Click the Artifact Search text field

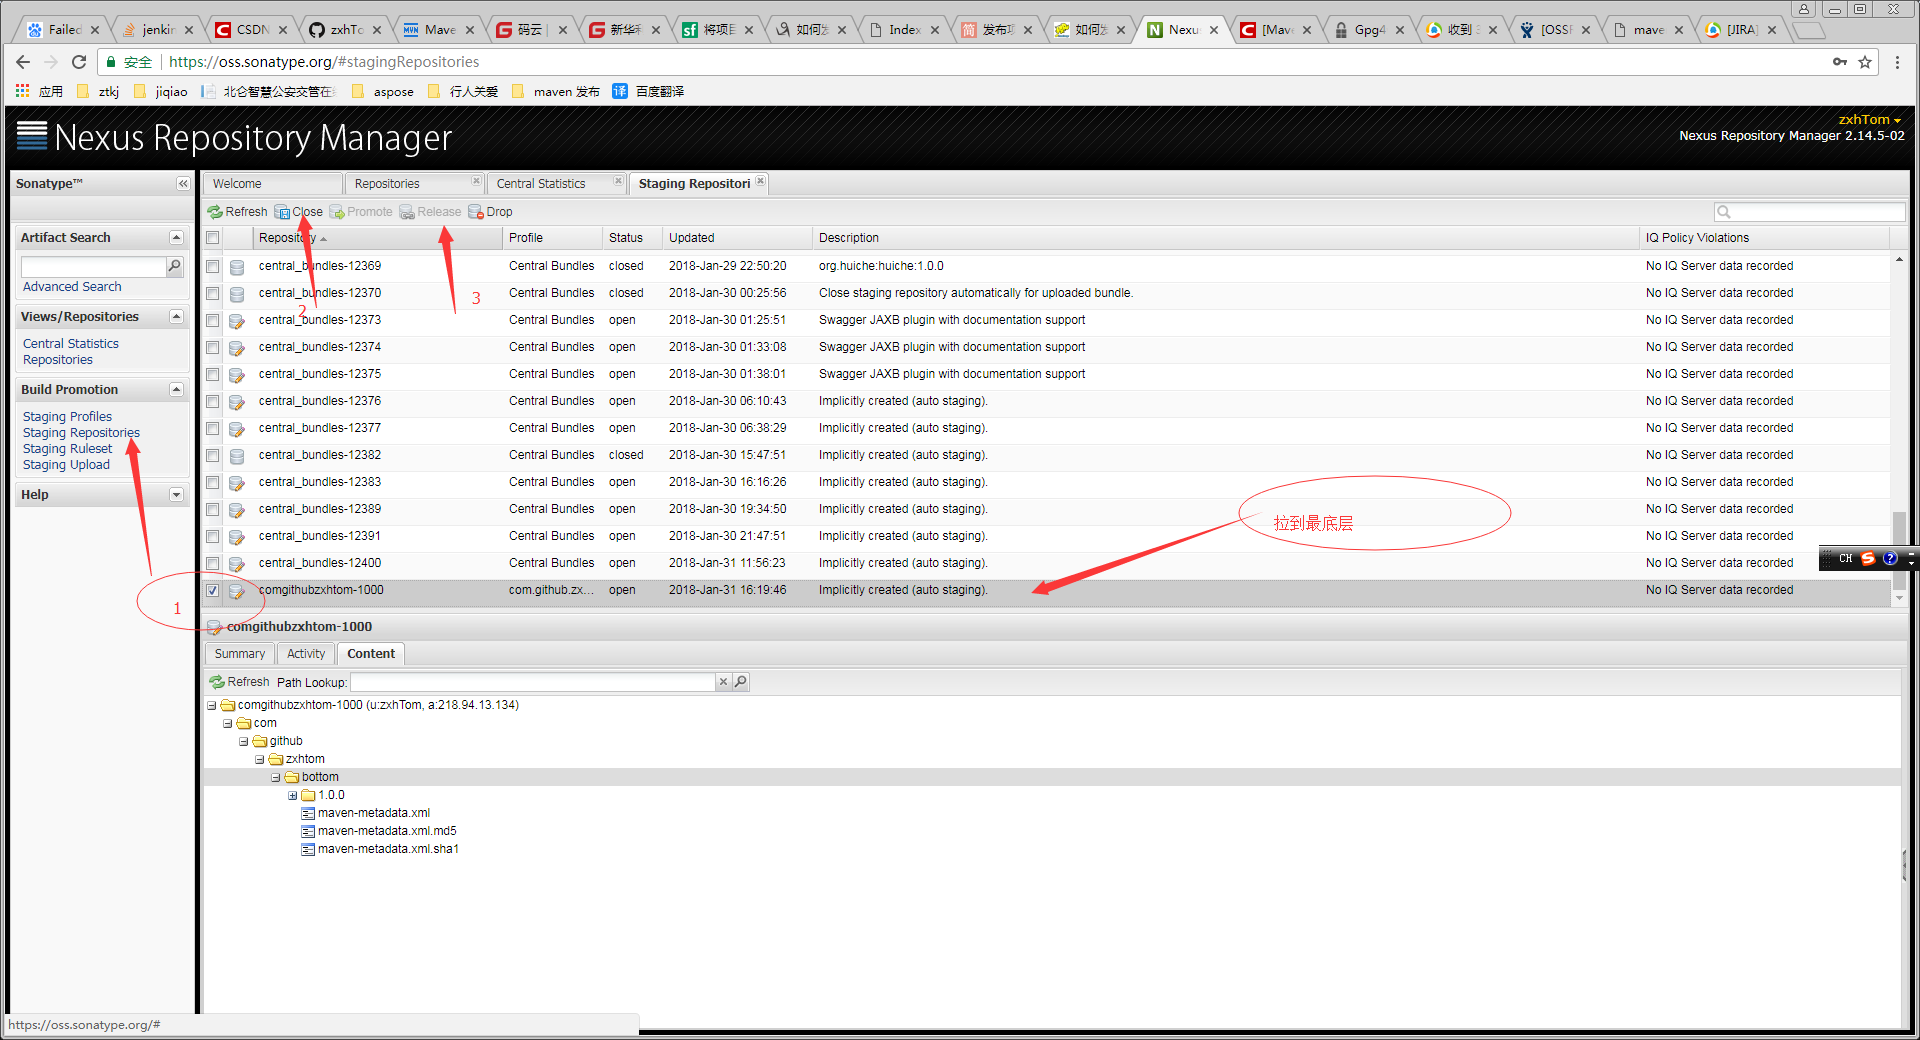pos(93,266)
